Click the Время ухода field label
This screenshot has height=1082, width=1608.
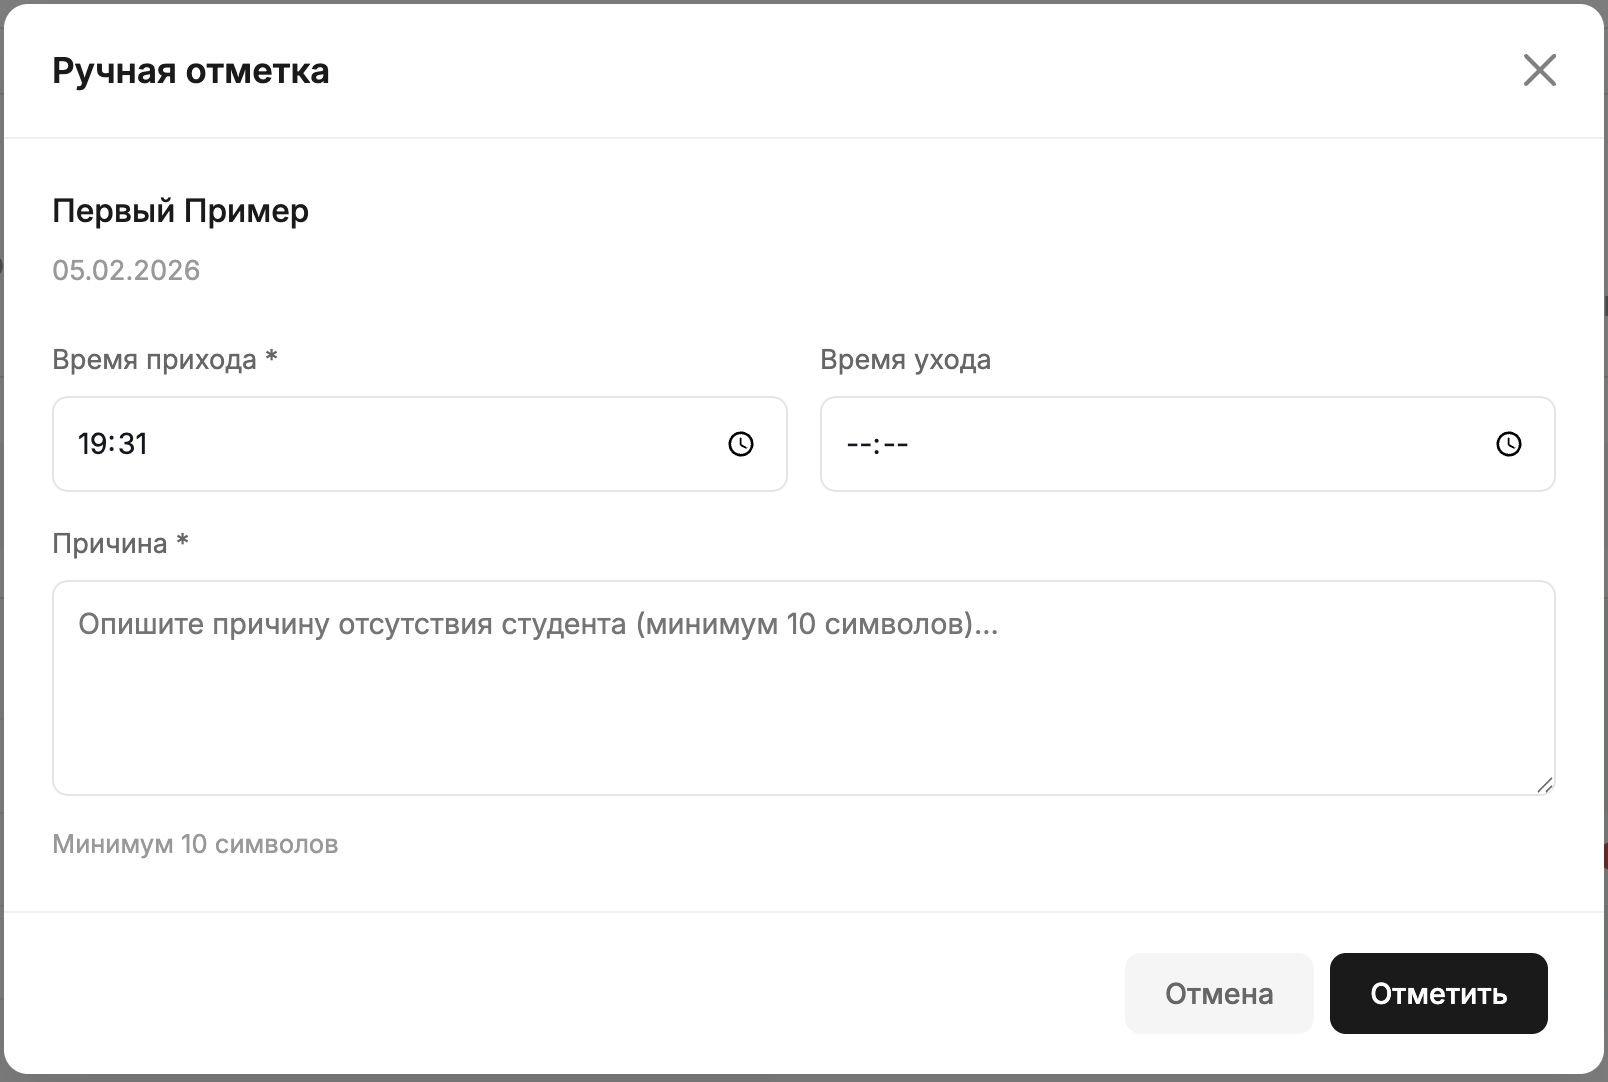click(x=904, y=359)
